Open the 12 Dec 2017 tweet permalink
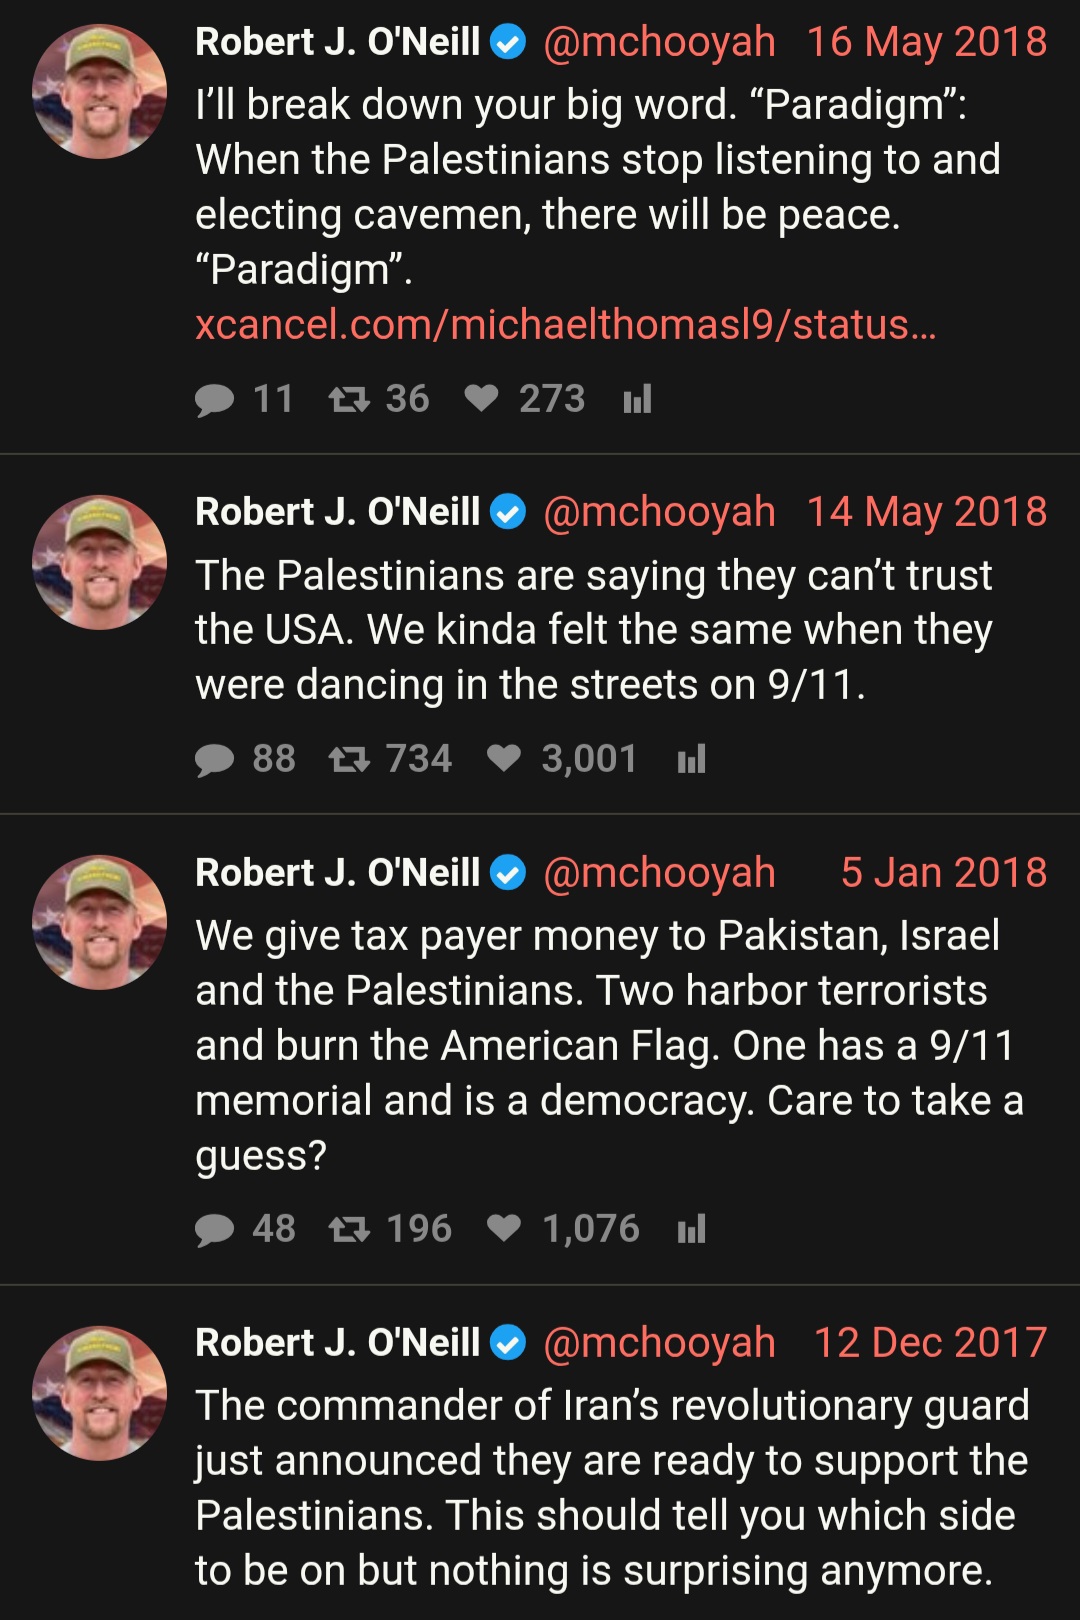 pyautogui.click(x=931, y=1343)
